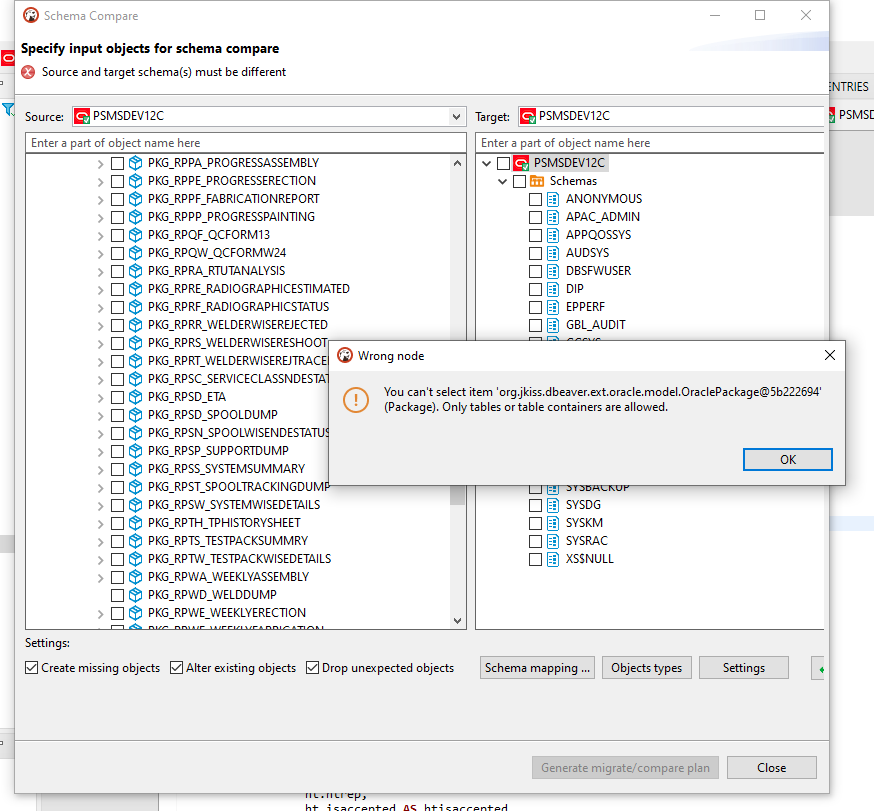Image resolution: width=874 pixels, height=811 pixels.
Task: Check the PKG_RPWD_WELDDUMP checkbox
Action: tap(116, 594)
